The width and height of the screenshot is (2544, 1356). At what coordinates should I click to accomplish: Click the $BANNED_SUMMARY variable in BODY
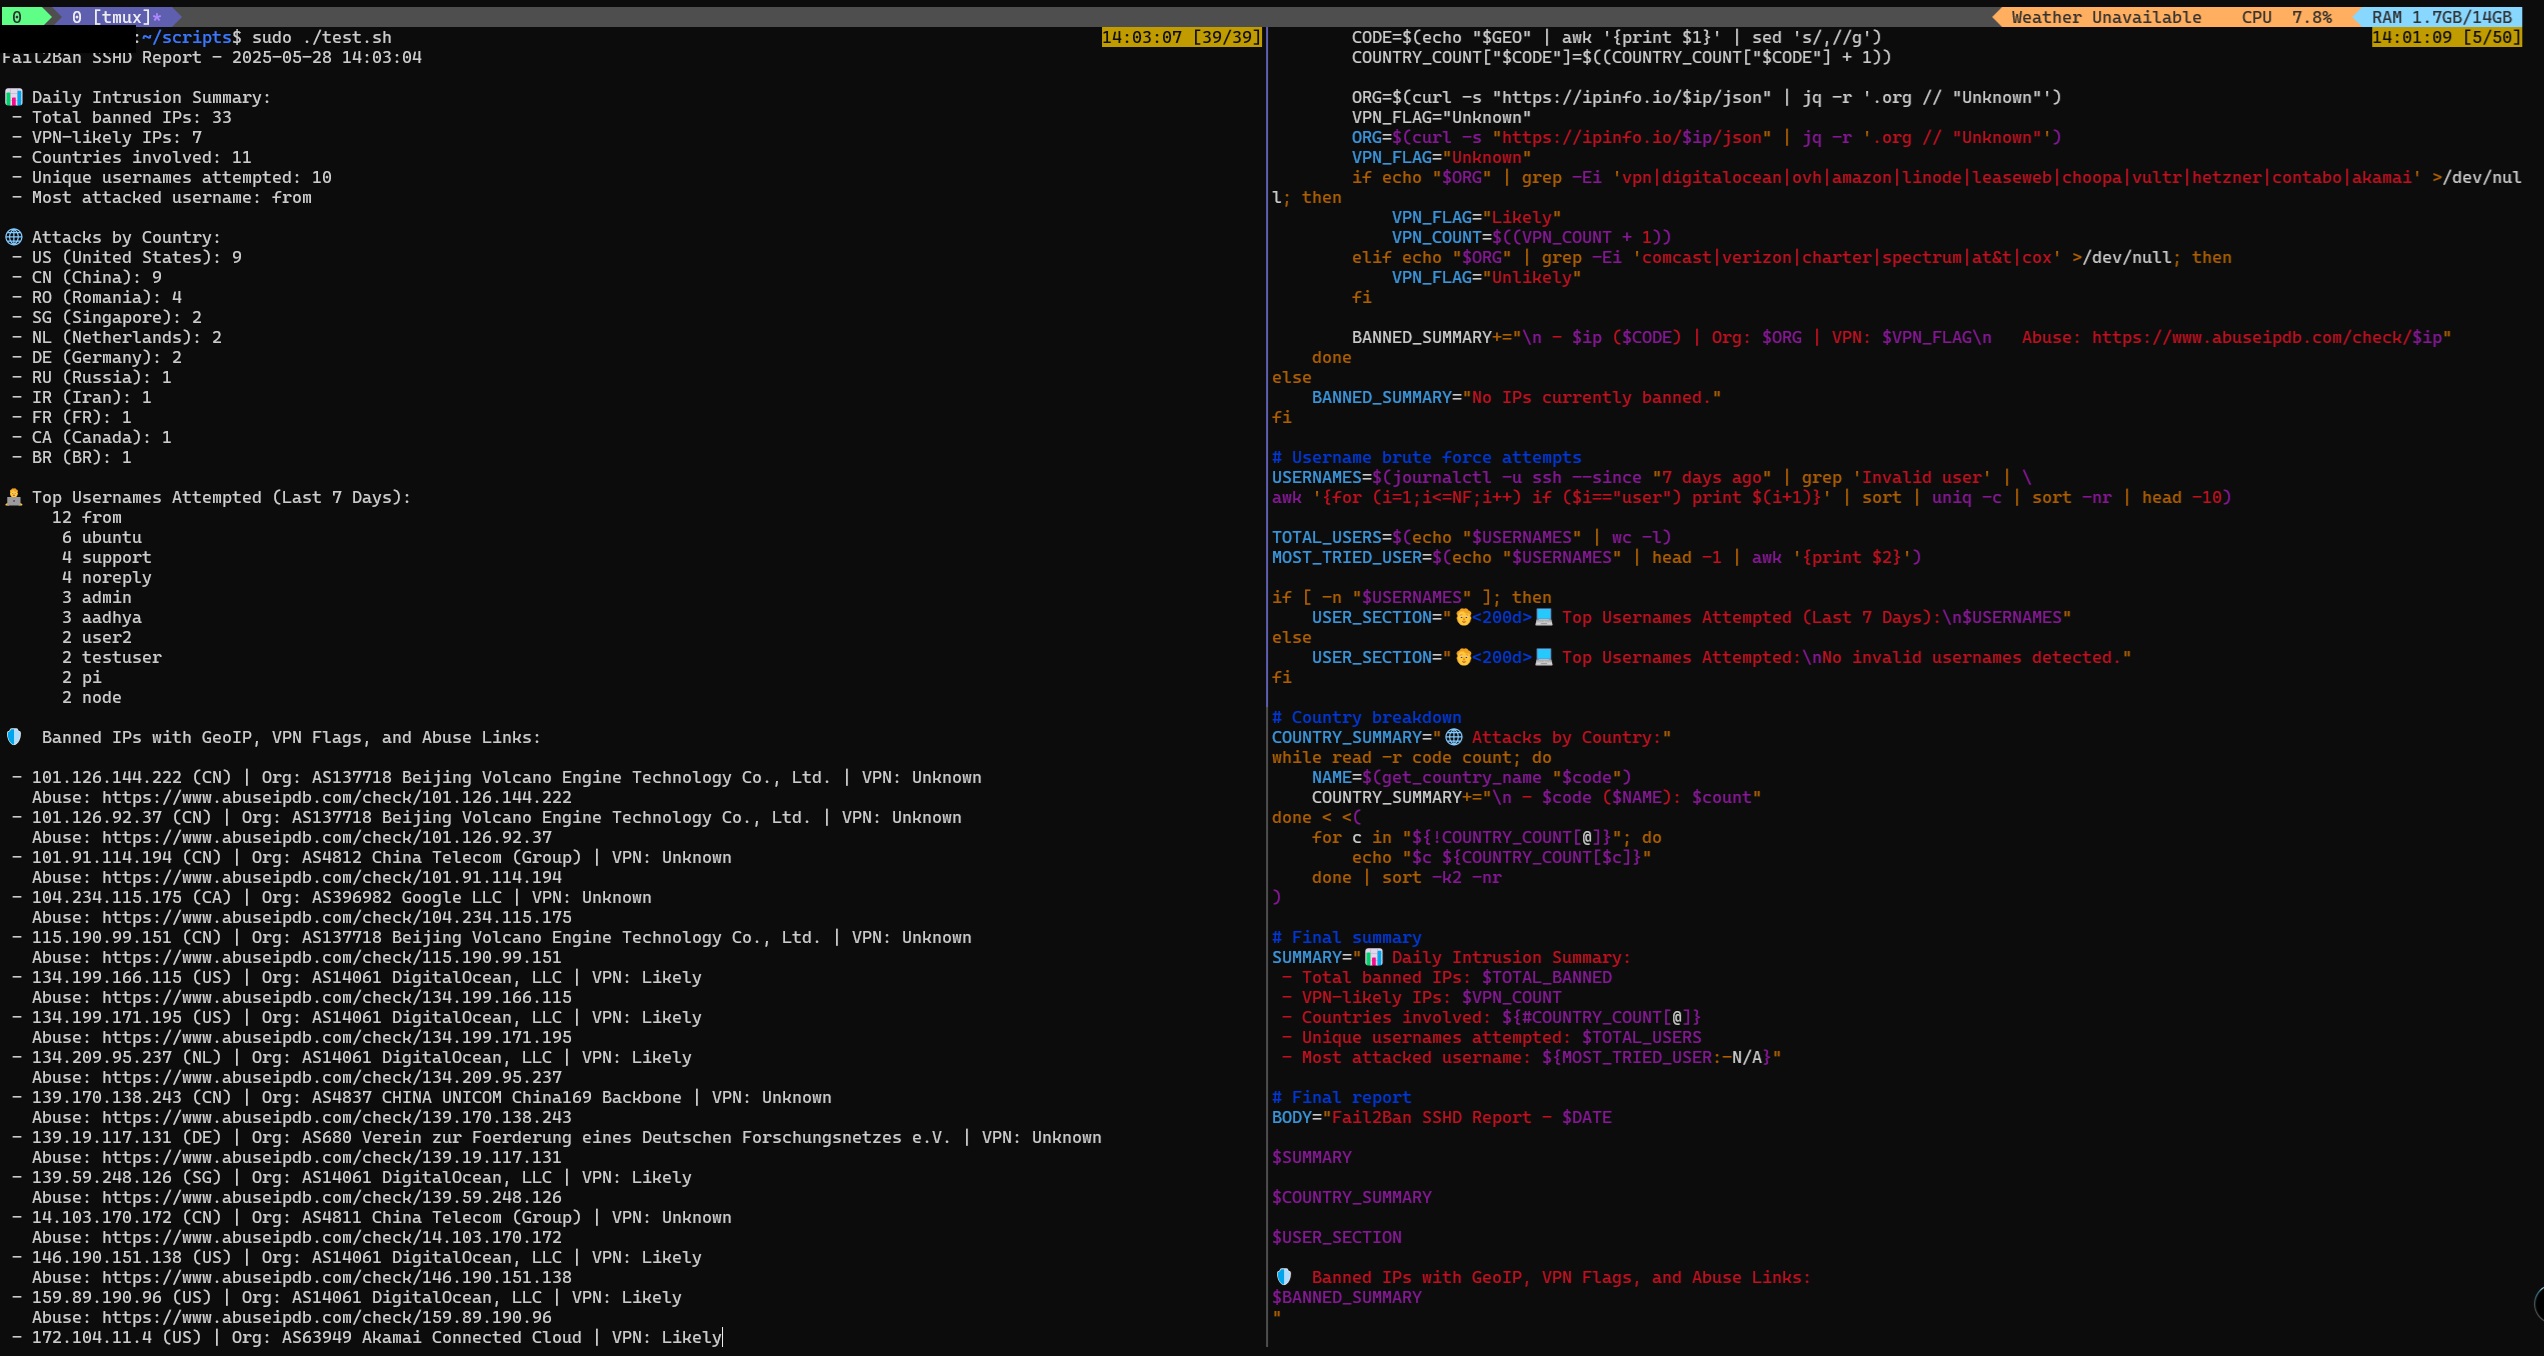point(1347,1297)
